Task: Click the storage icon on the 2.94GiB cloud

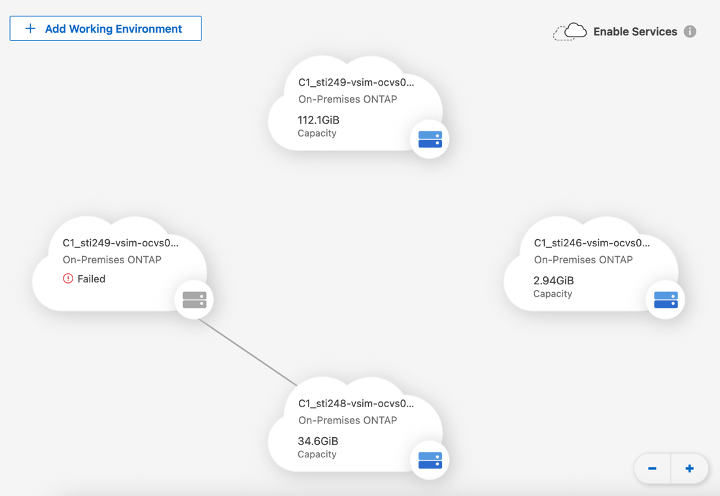Action: [x=665, y=299]
